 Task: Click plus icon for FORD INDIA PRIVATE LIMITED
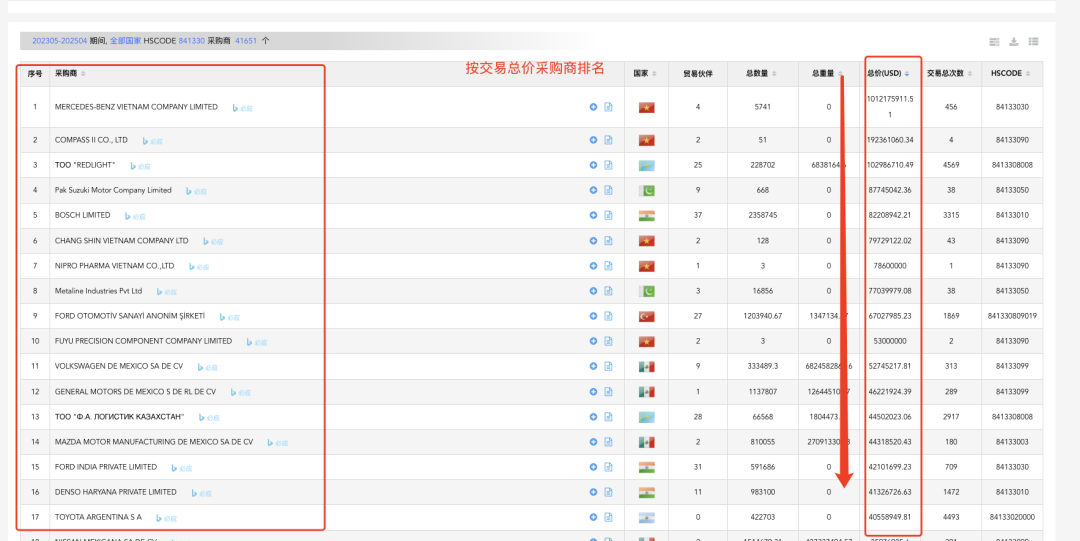[x=593, y=467]
